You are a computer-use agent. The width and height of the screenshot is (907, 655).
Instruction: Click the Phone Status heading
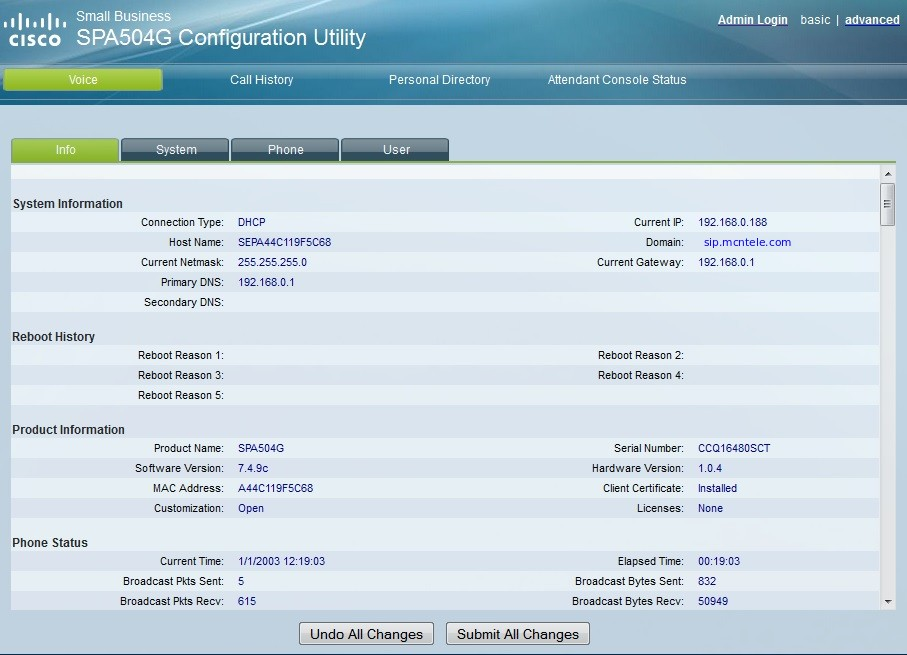pyautogui.click(x=50, y=543)
